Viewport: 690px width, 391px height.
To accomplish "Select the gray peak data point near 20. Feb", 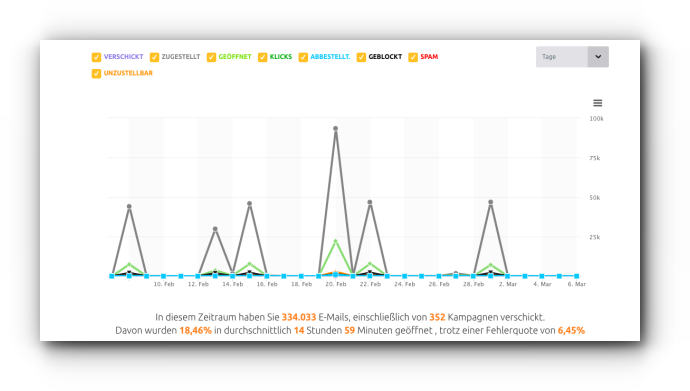I will [x=336, y=128].
